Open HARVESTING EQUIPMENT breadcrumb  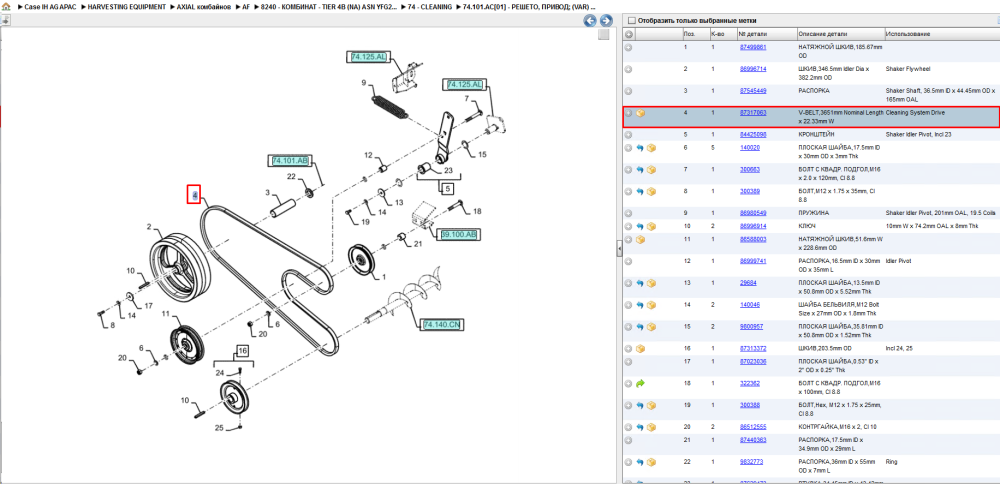[126, 6]
